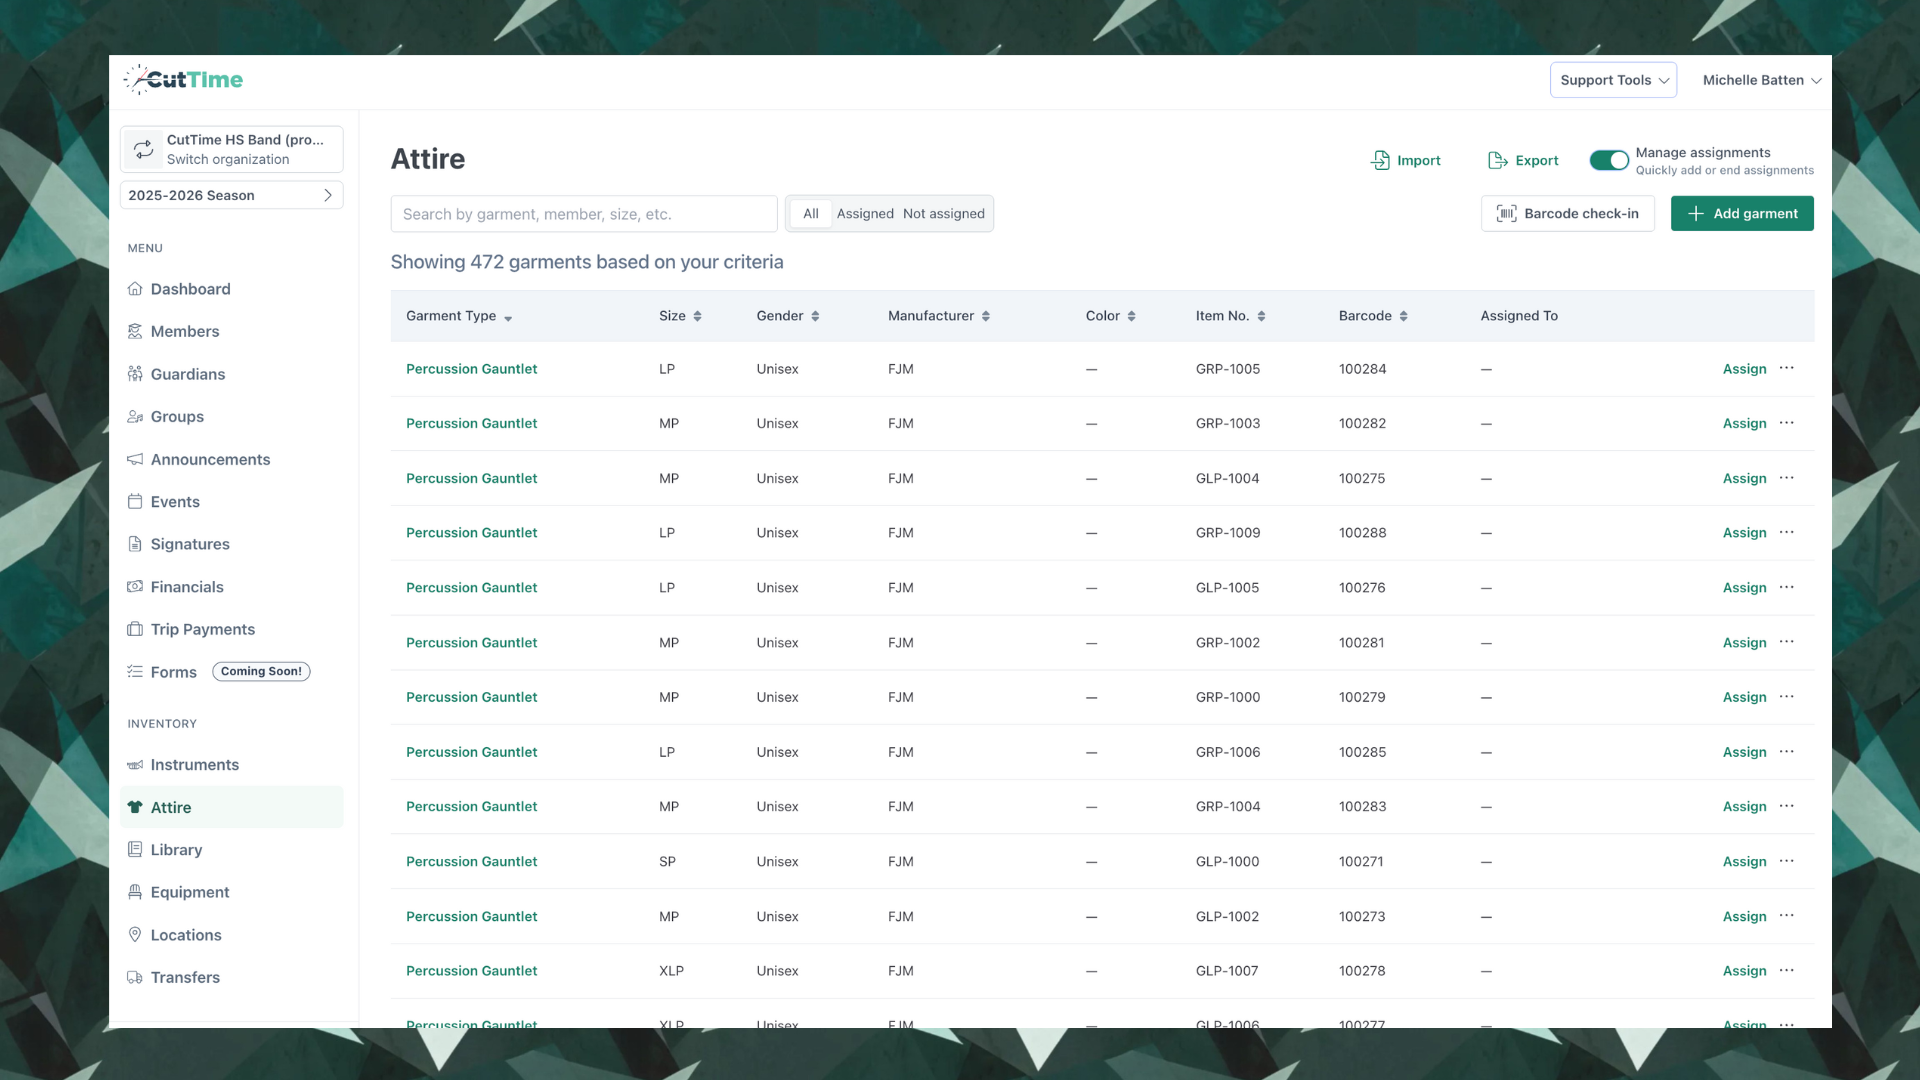The width and height of the screenshot is (1920, 1080).
Task: Click the Attire shirt icon in sidebar
Action: (x=136, y=807)
